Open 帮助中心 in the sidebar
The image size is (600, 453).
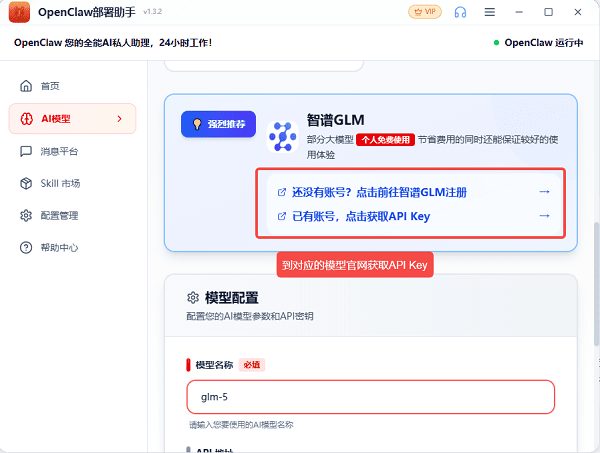tap(72, 248)
